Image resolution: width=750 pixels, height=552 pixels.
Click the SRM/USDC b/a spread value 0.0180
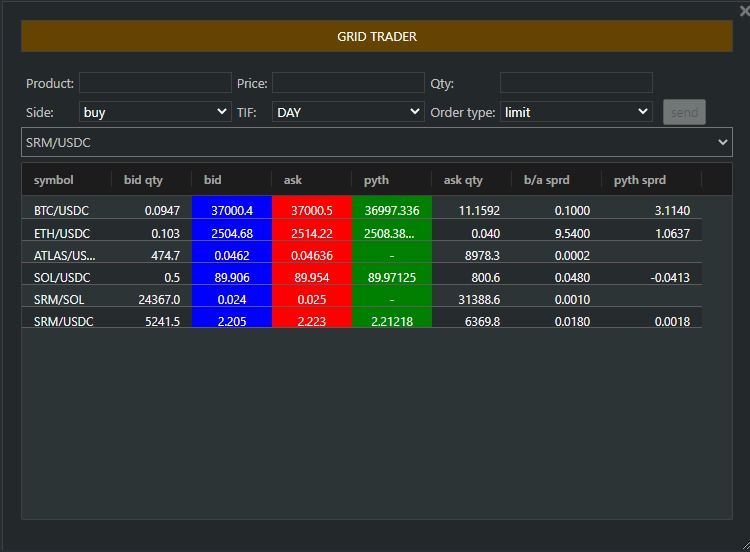572,321
